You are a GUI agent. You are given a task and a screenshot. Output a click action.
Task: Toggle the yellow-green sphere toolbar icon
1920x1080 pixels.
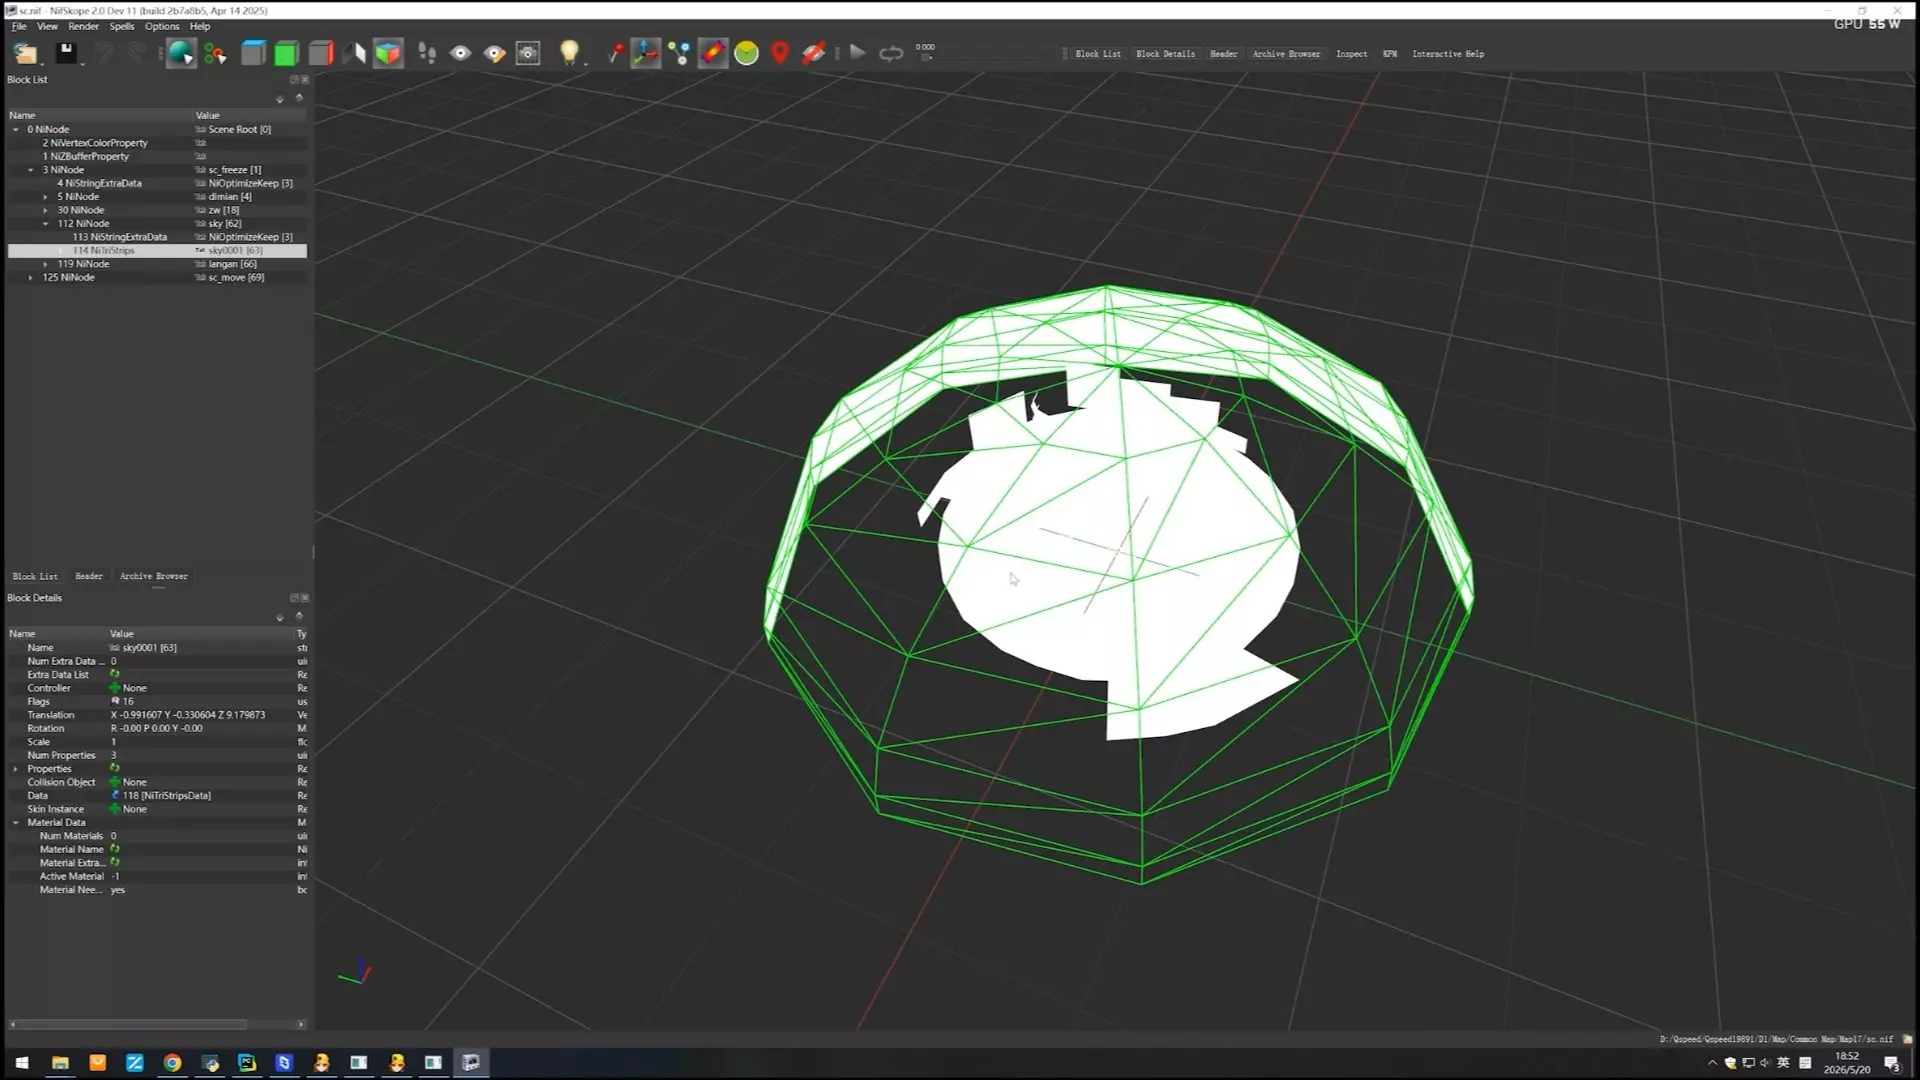pyautogui.click(x=746, y=53)
